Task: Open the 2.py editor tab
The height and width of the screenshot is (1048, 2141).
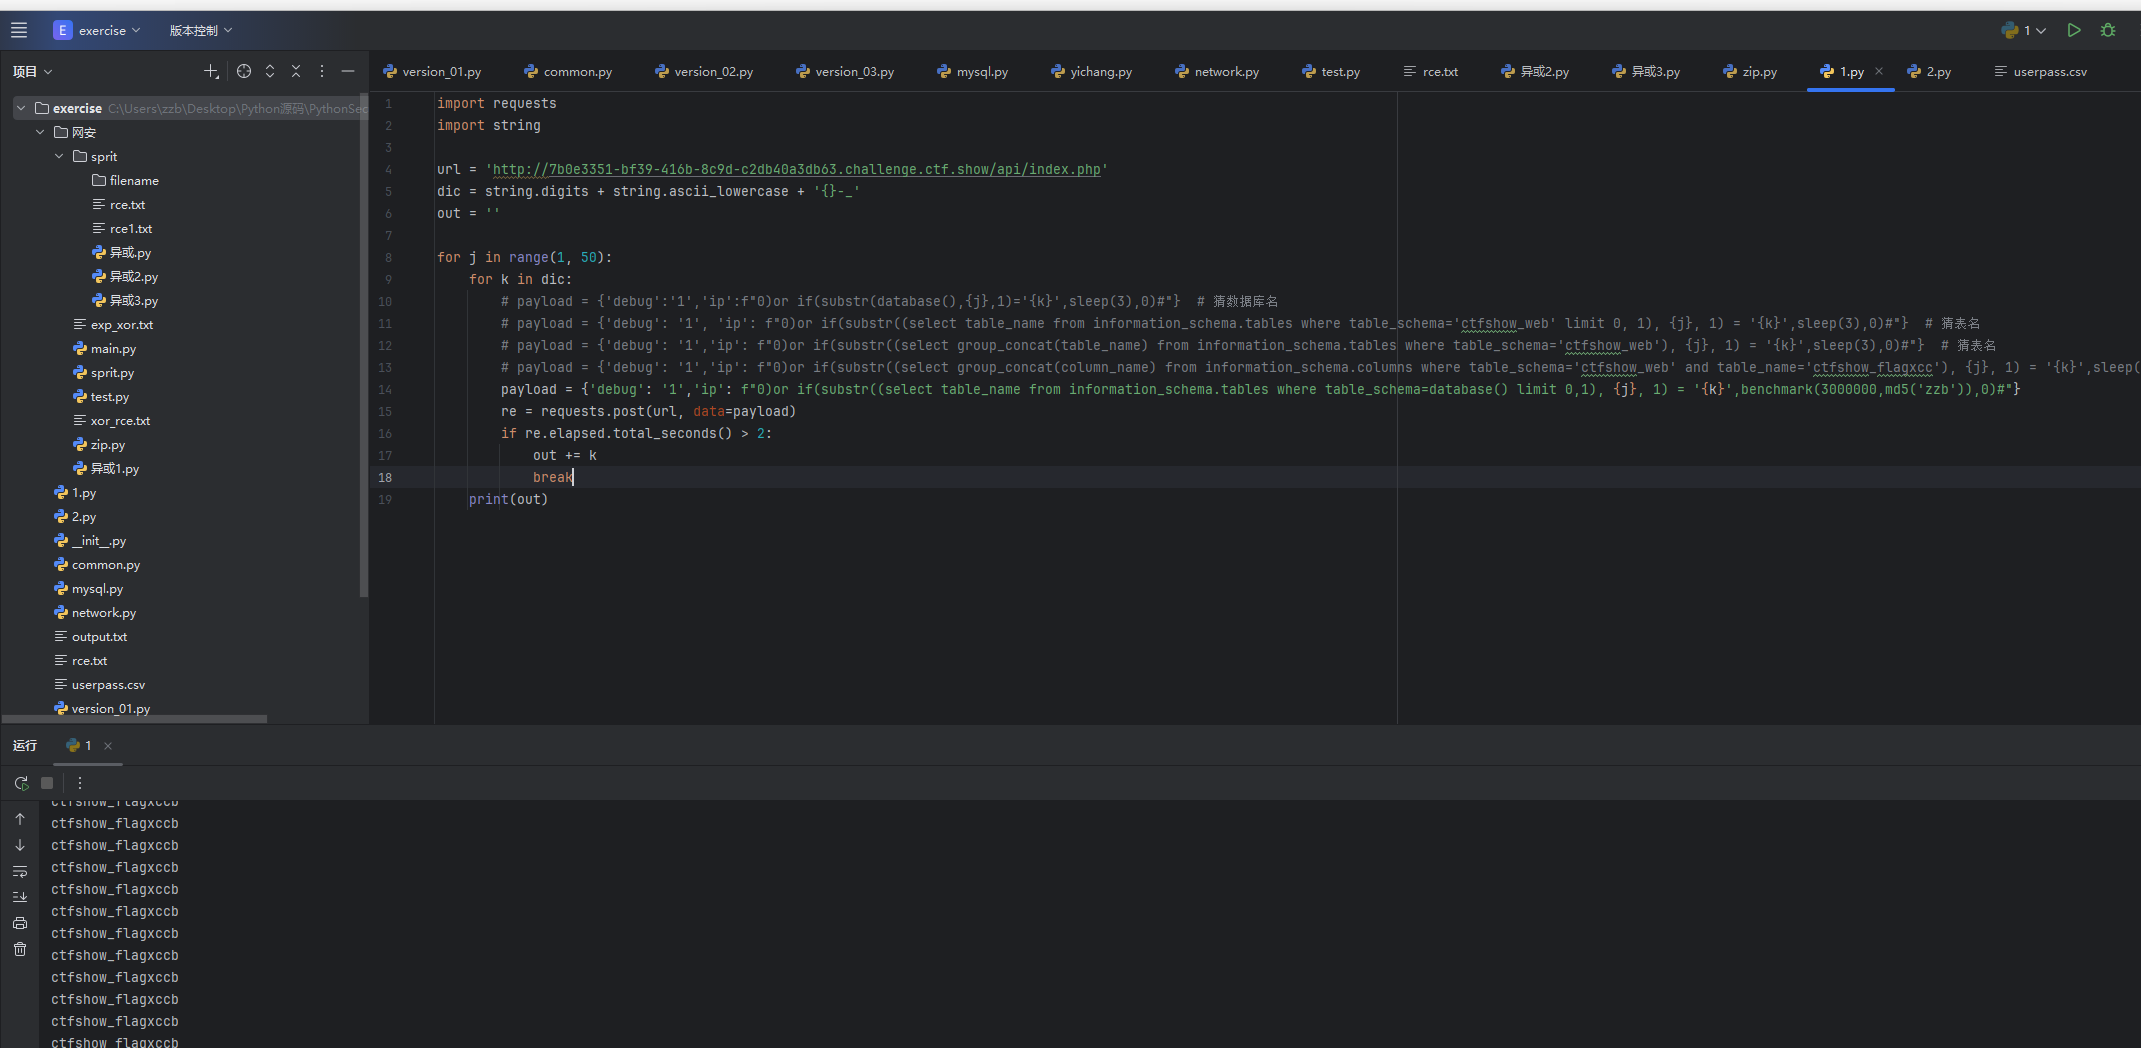Action: pos(1929,71)
